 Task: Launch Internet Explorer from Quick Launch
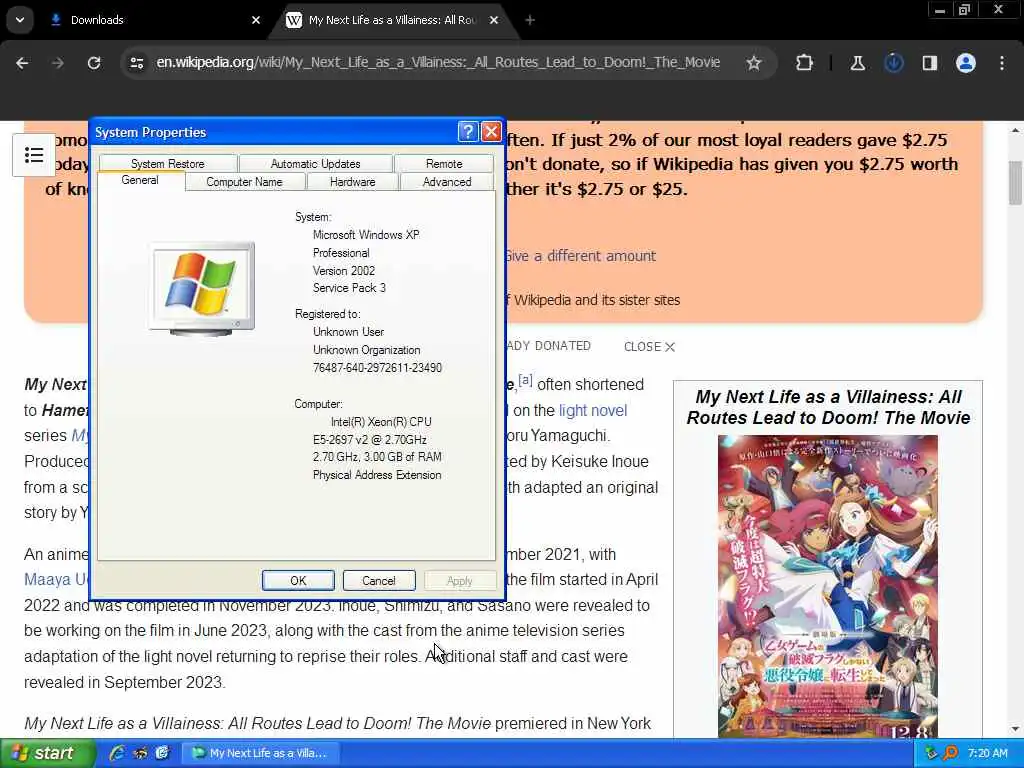tap(117, 753)
